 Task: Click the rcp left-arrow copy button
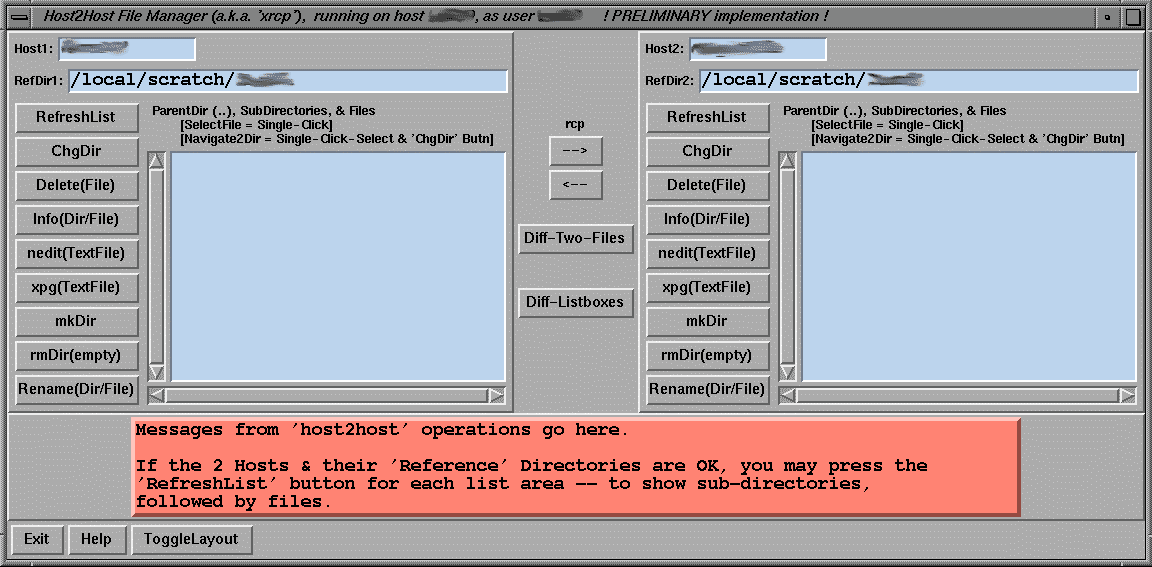(575, 185)
